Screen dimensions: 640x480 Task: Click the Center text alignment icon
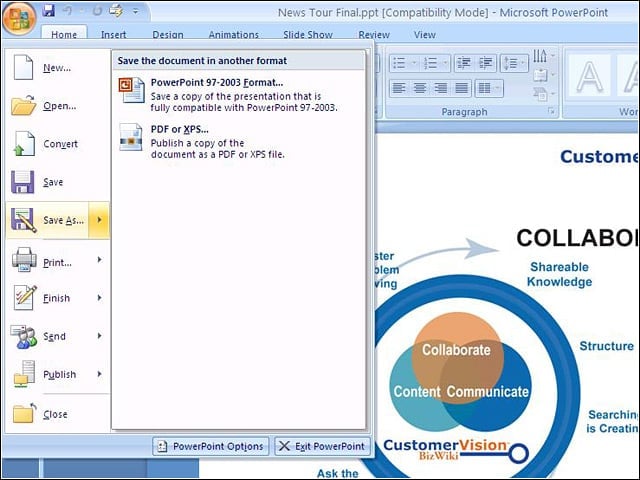420,88
